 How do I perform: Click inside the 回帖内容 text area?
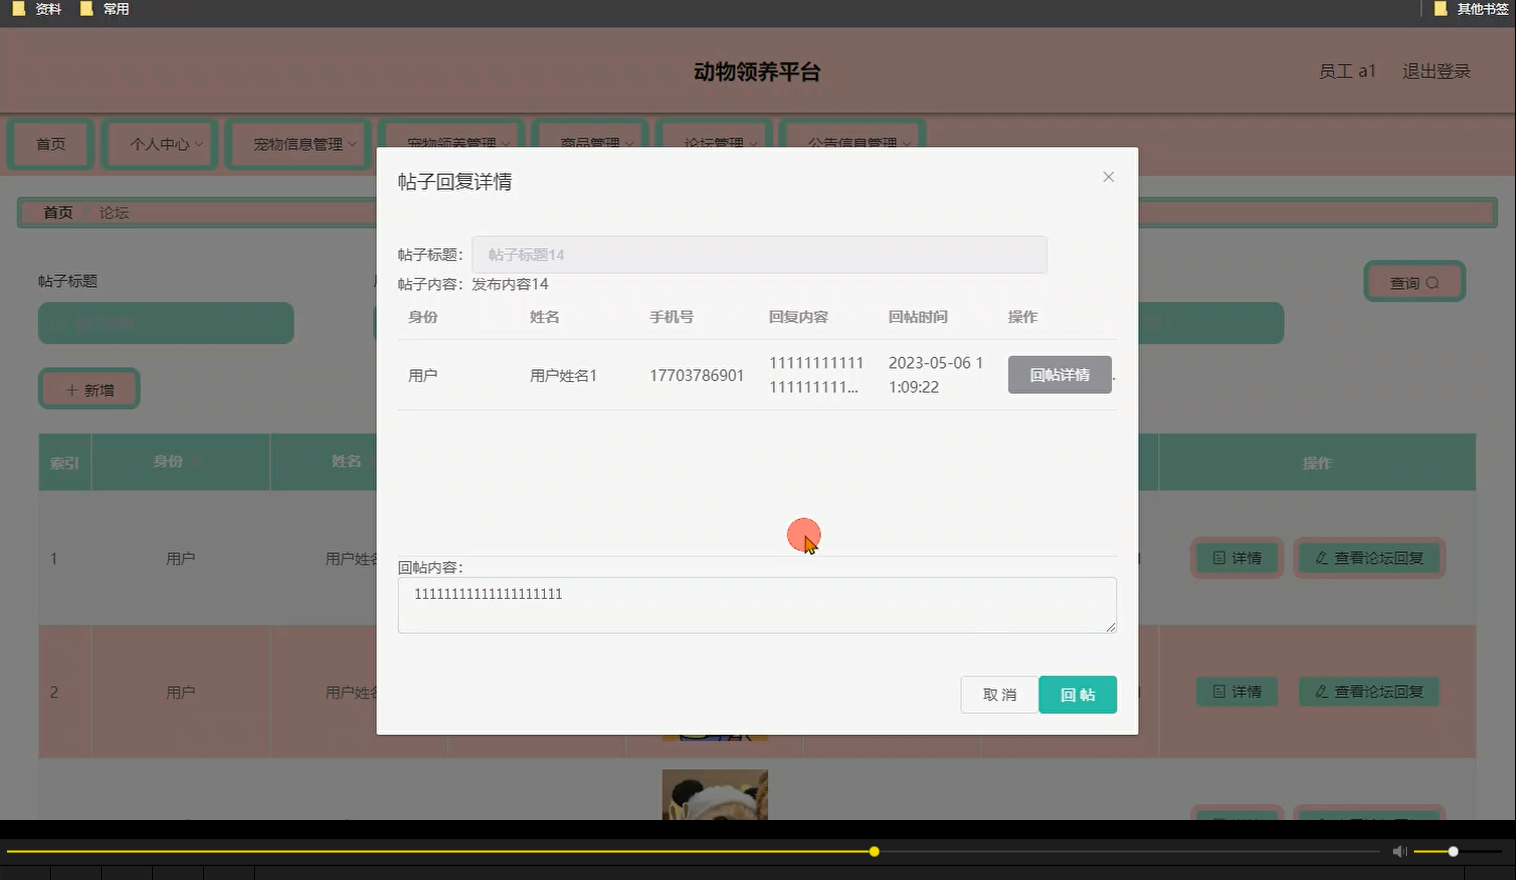pos(757,604)
